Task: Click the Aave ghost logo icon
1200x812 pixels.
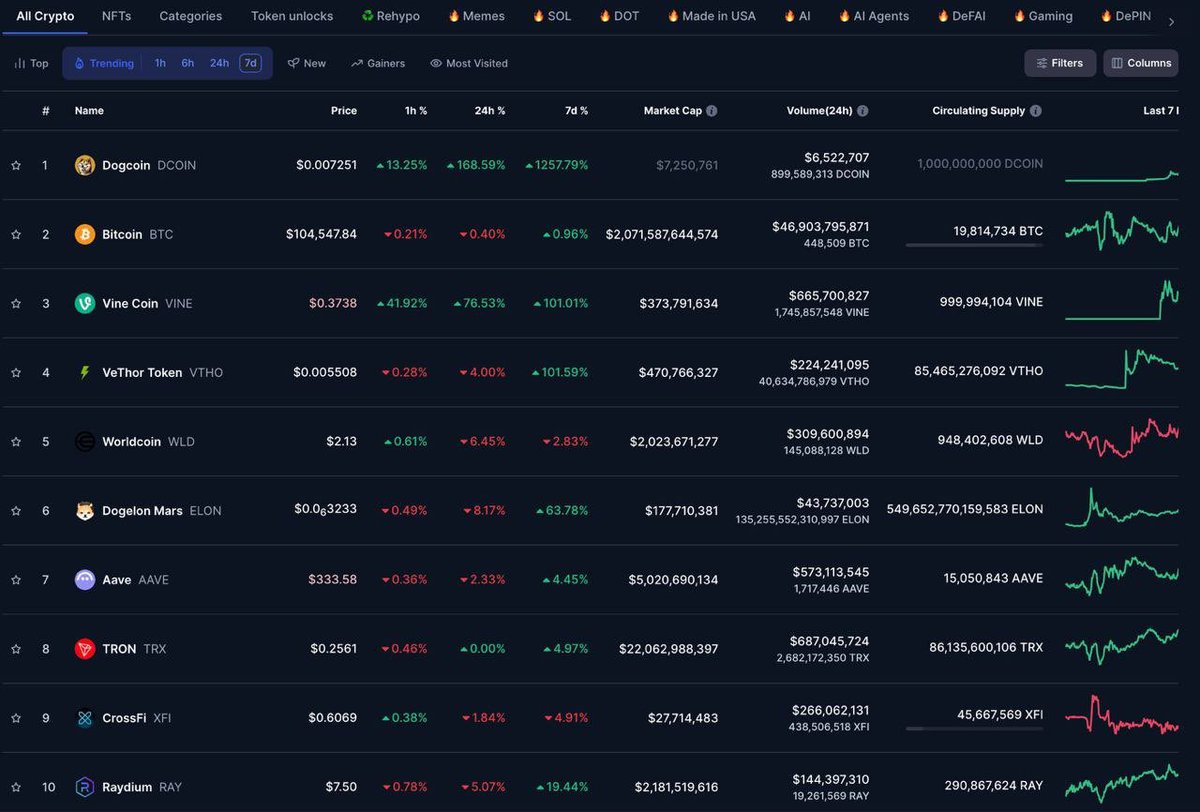Action: tap(85, 579)
